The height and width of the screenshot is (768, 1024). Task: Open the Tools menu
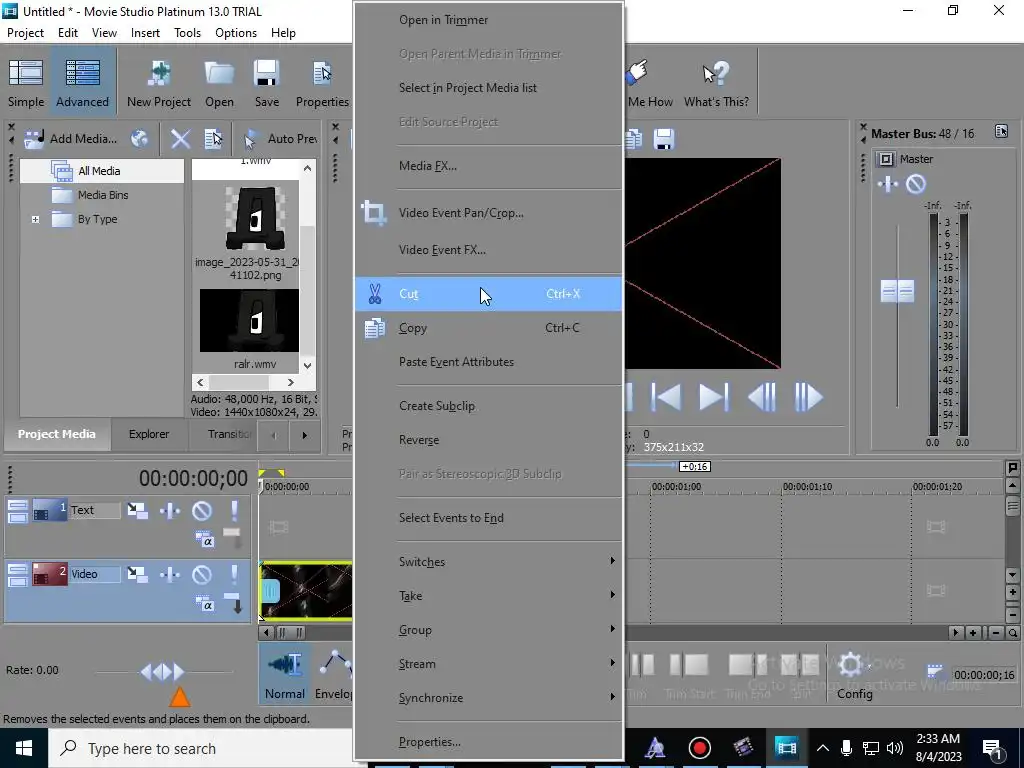tap(187, 33)
